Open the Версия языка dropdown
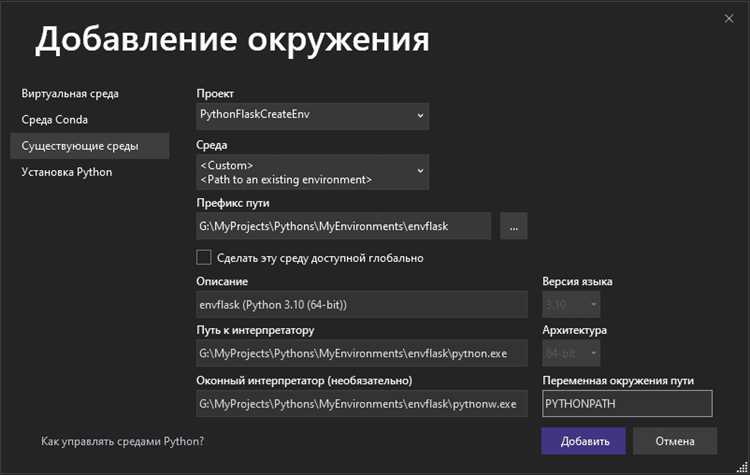Image resolution: width=750 pixels, height=475 pixels. 571,305
